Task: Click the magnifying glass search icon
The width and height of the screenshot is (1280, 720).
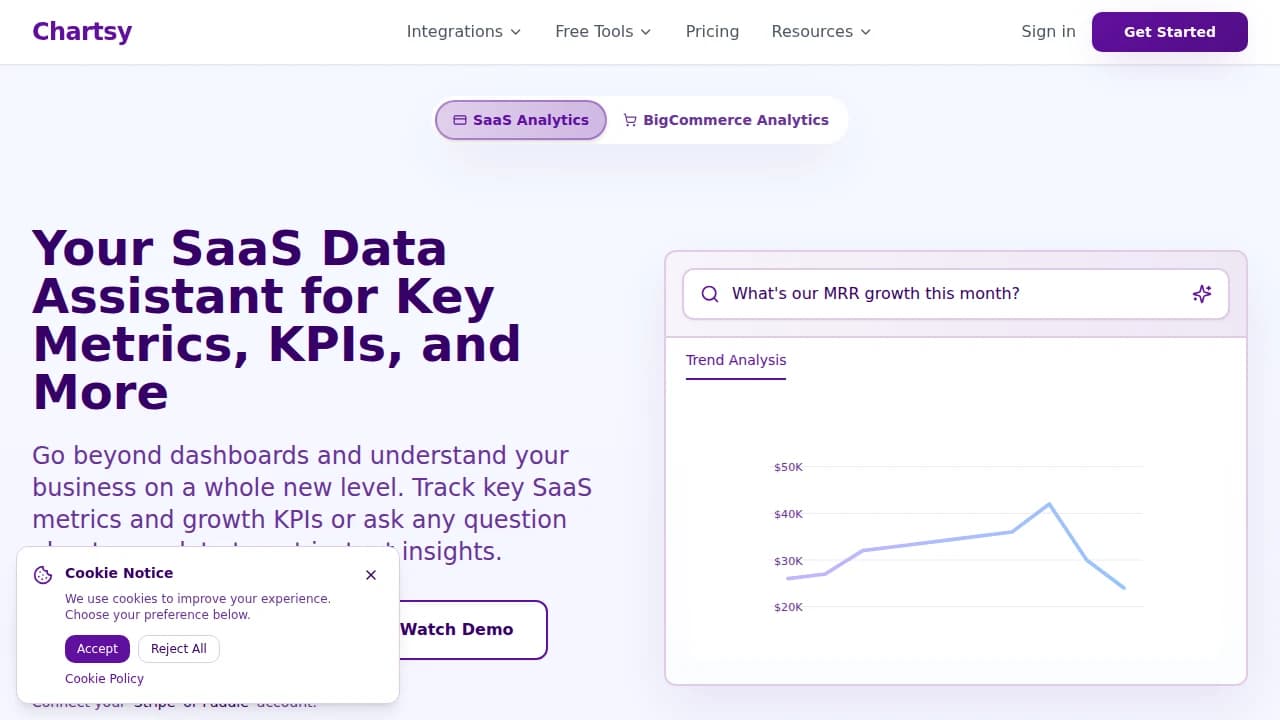Action: coord(710,294)
